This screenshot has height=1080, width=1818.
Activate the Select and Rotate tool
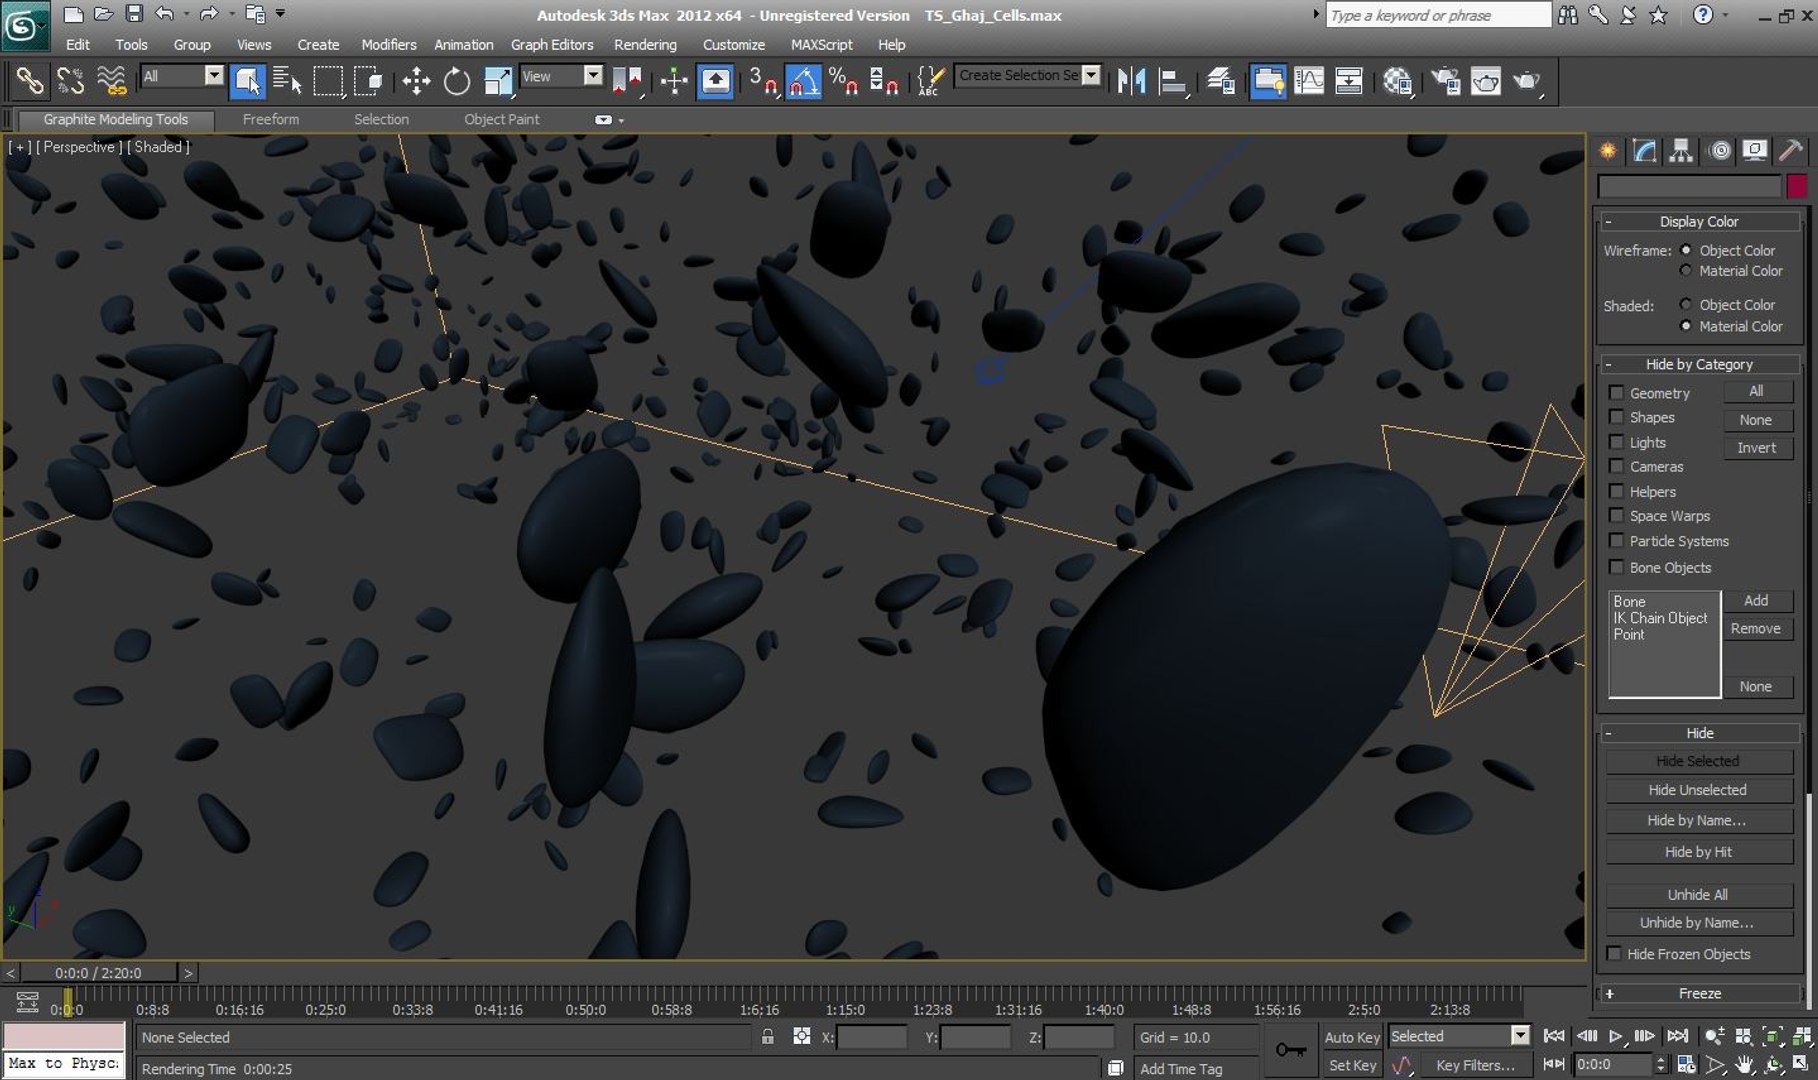(x=457, y=81)
